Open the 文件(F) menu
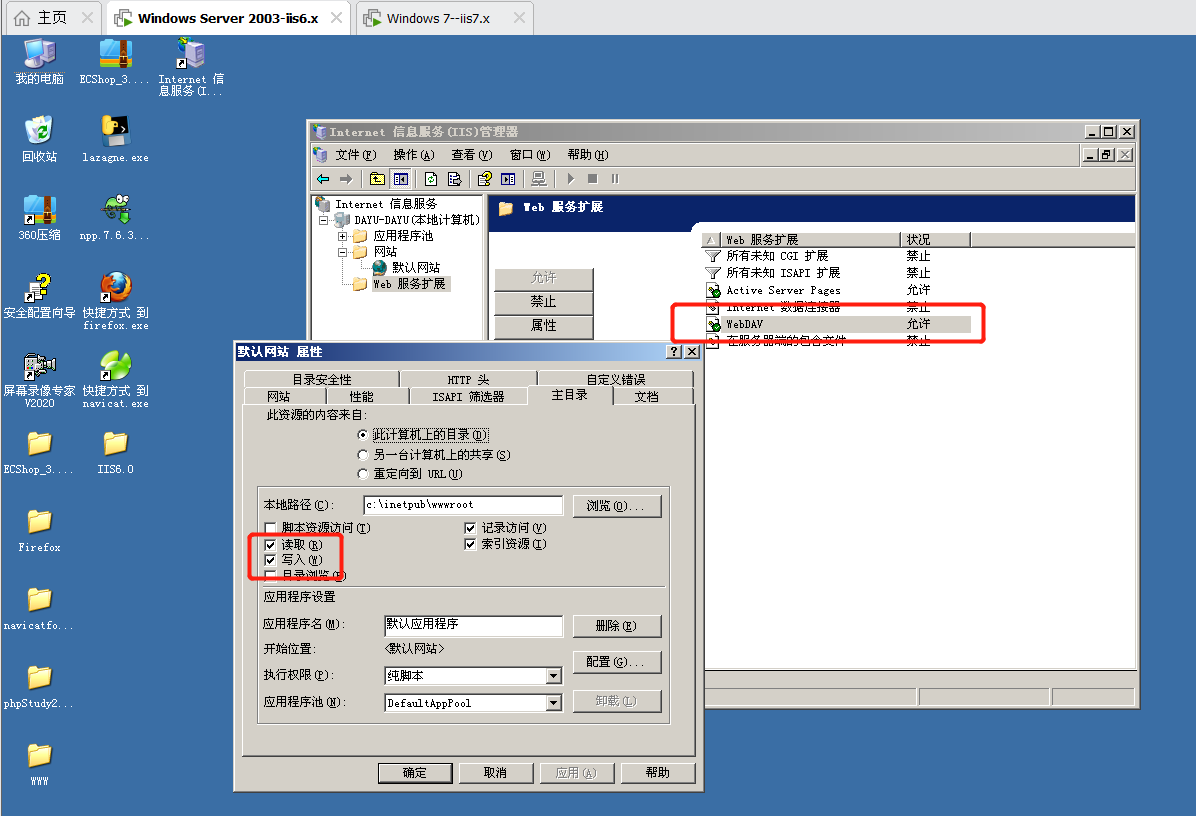1196x816 pixels. click(355, 155)
